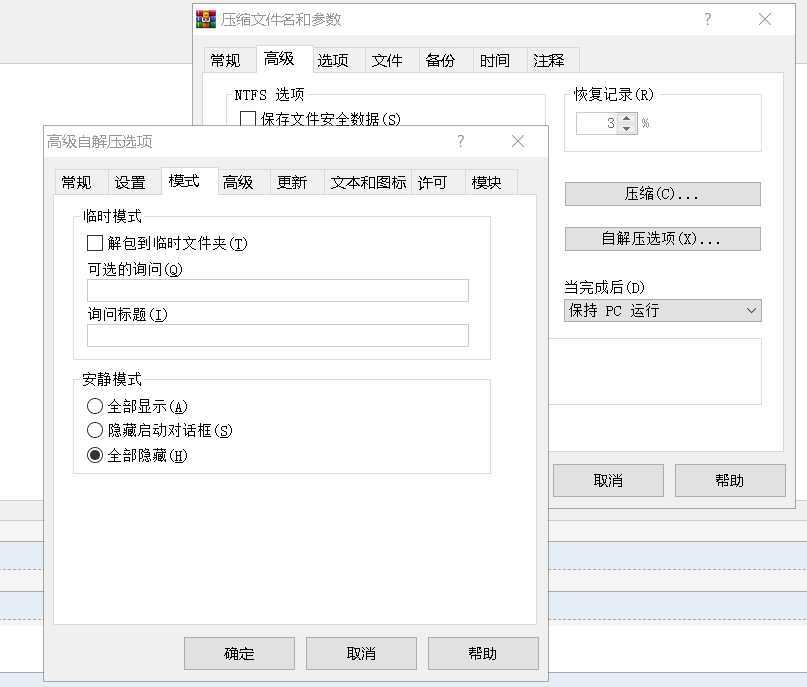
Task: Select 全部显示 radio button
Action: point(95,406)
